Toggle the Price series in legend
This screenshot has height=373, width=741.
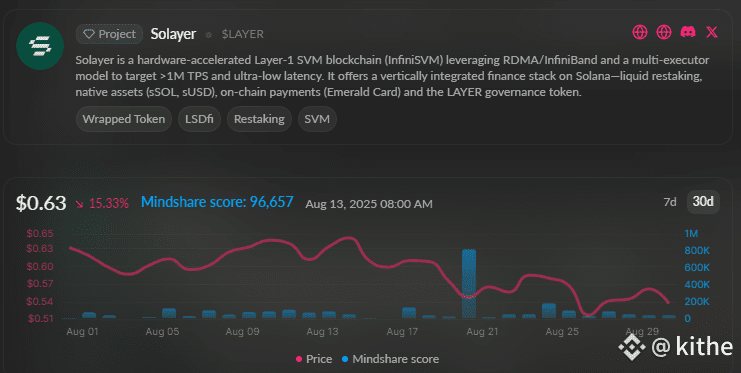coord(314,359)
